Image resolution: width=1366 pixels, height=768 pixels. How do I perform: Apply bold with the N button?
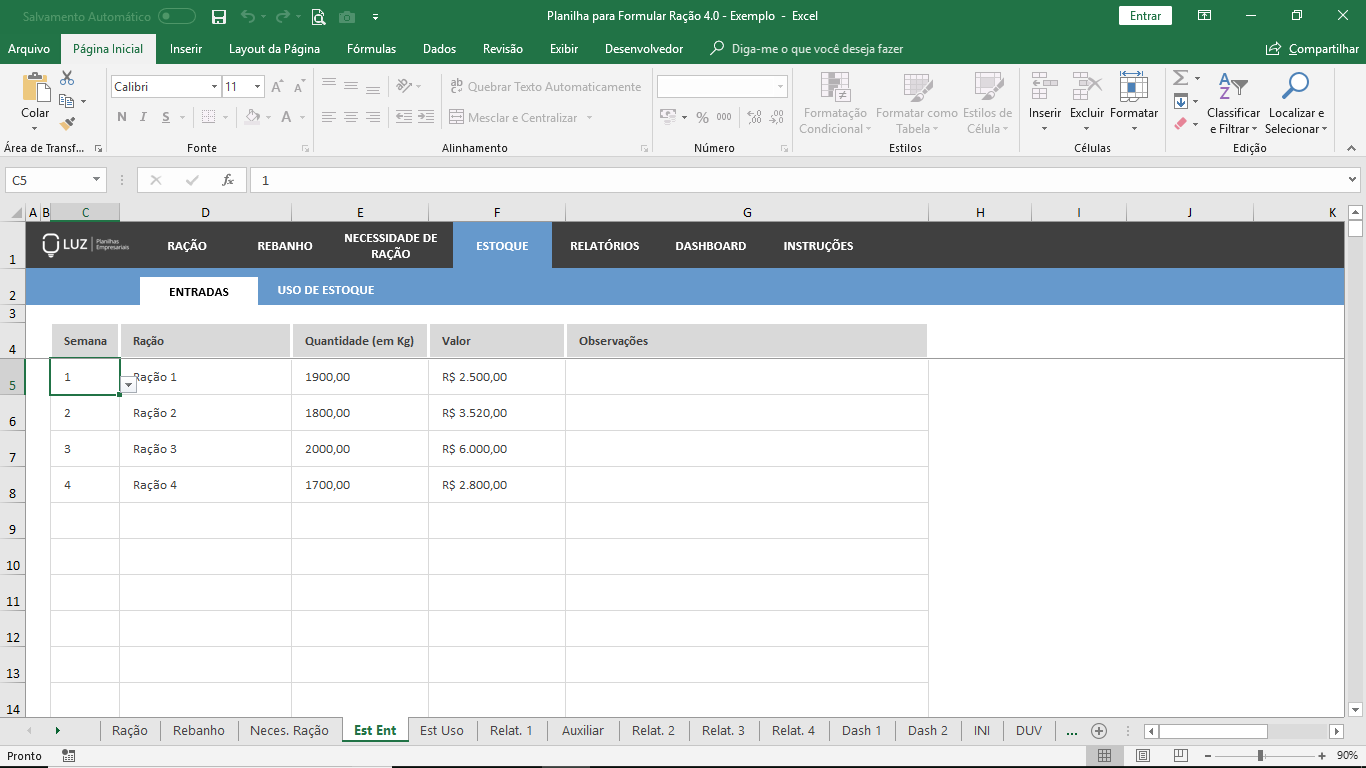122,117
